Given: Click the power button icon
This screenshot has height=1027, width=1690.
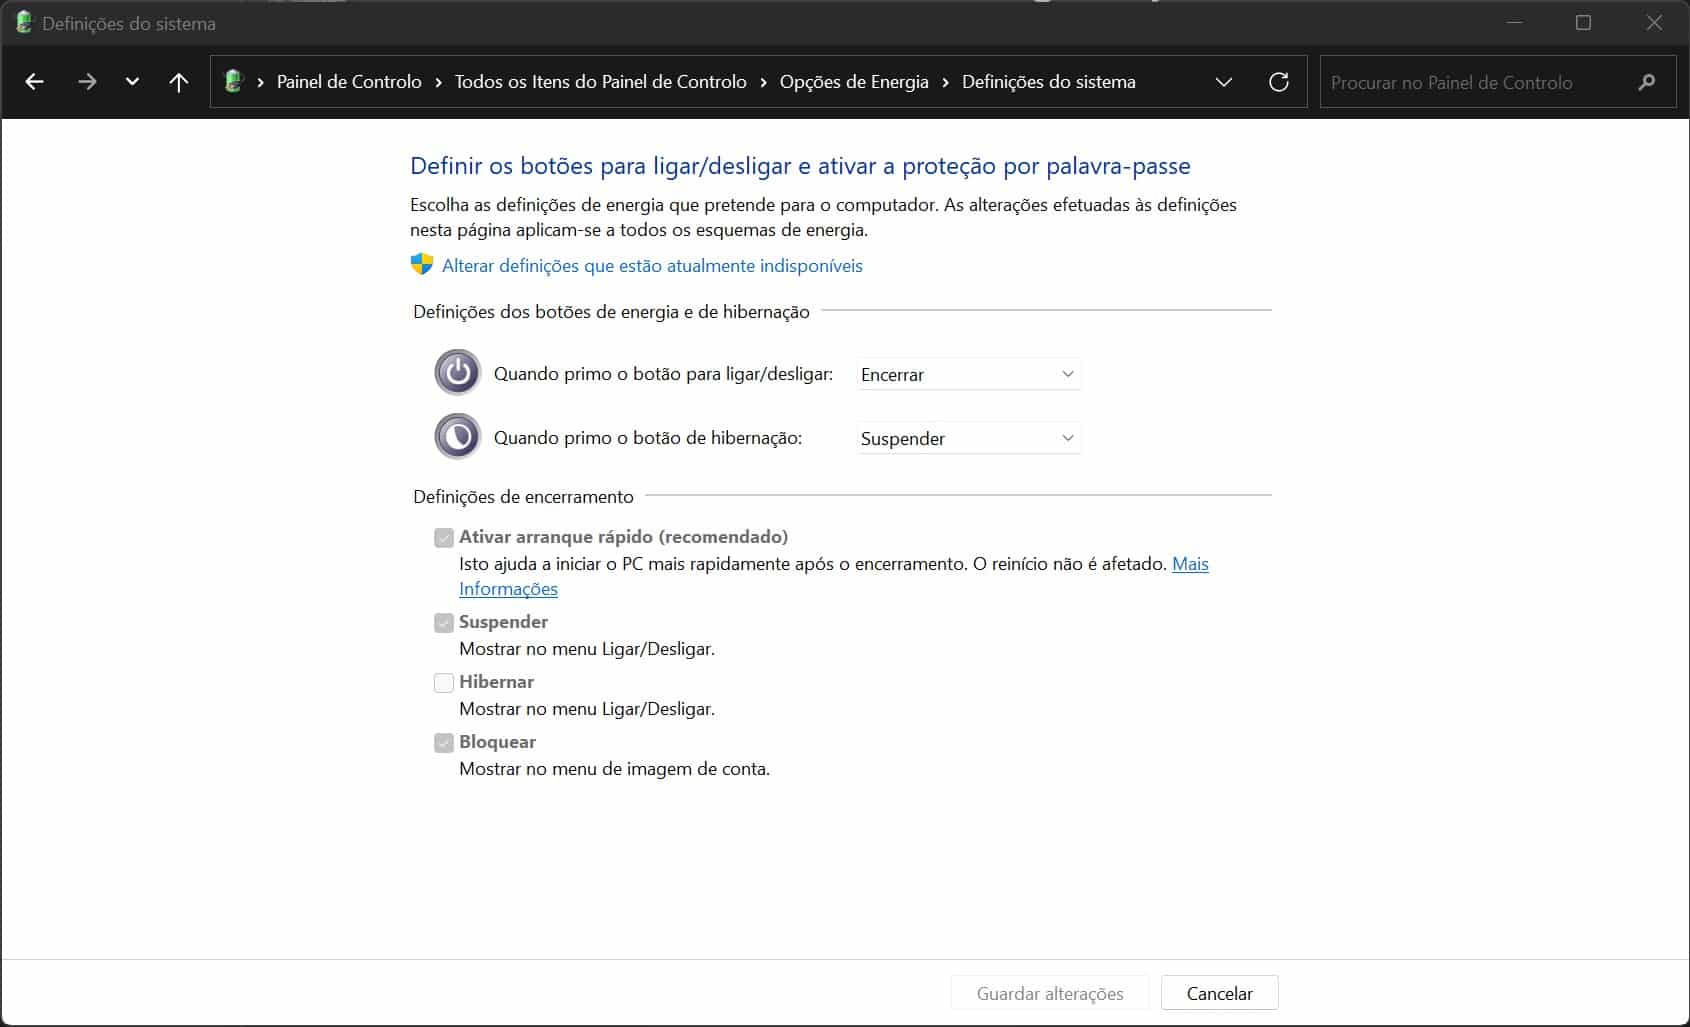Looking at the screenshot, I should coord(457,373).
